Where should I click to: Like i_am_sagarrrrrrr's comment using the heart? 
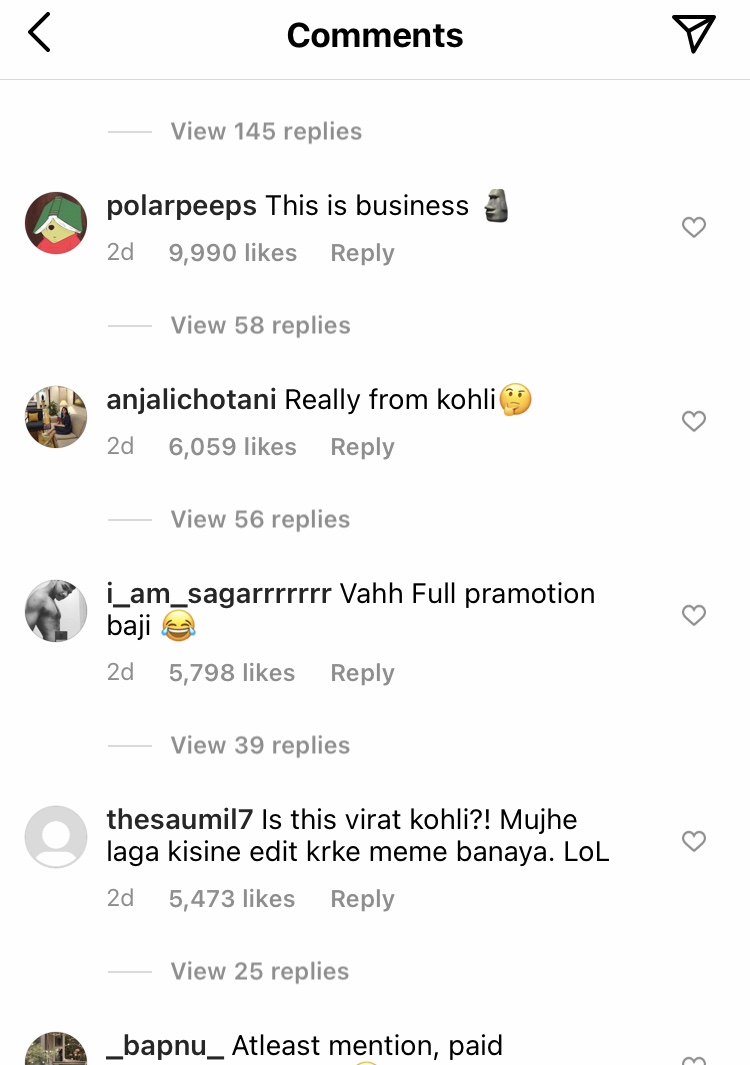(x=694, y=615)
